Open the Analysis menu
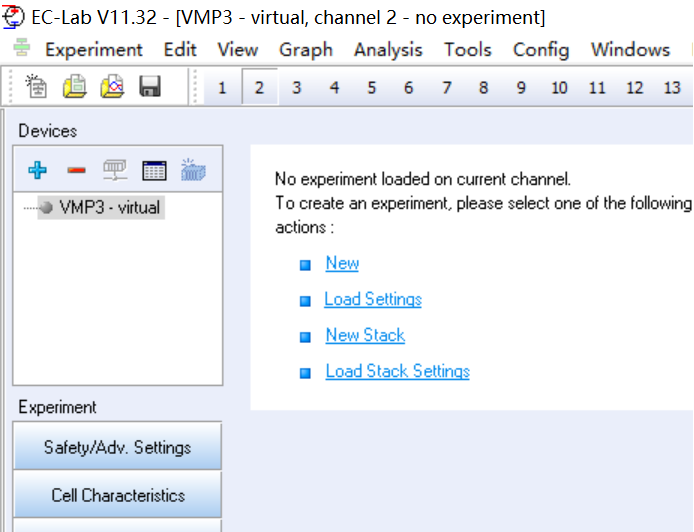This screenshot has width=694, height=532. [388, 49]
